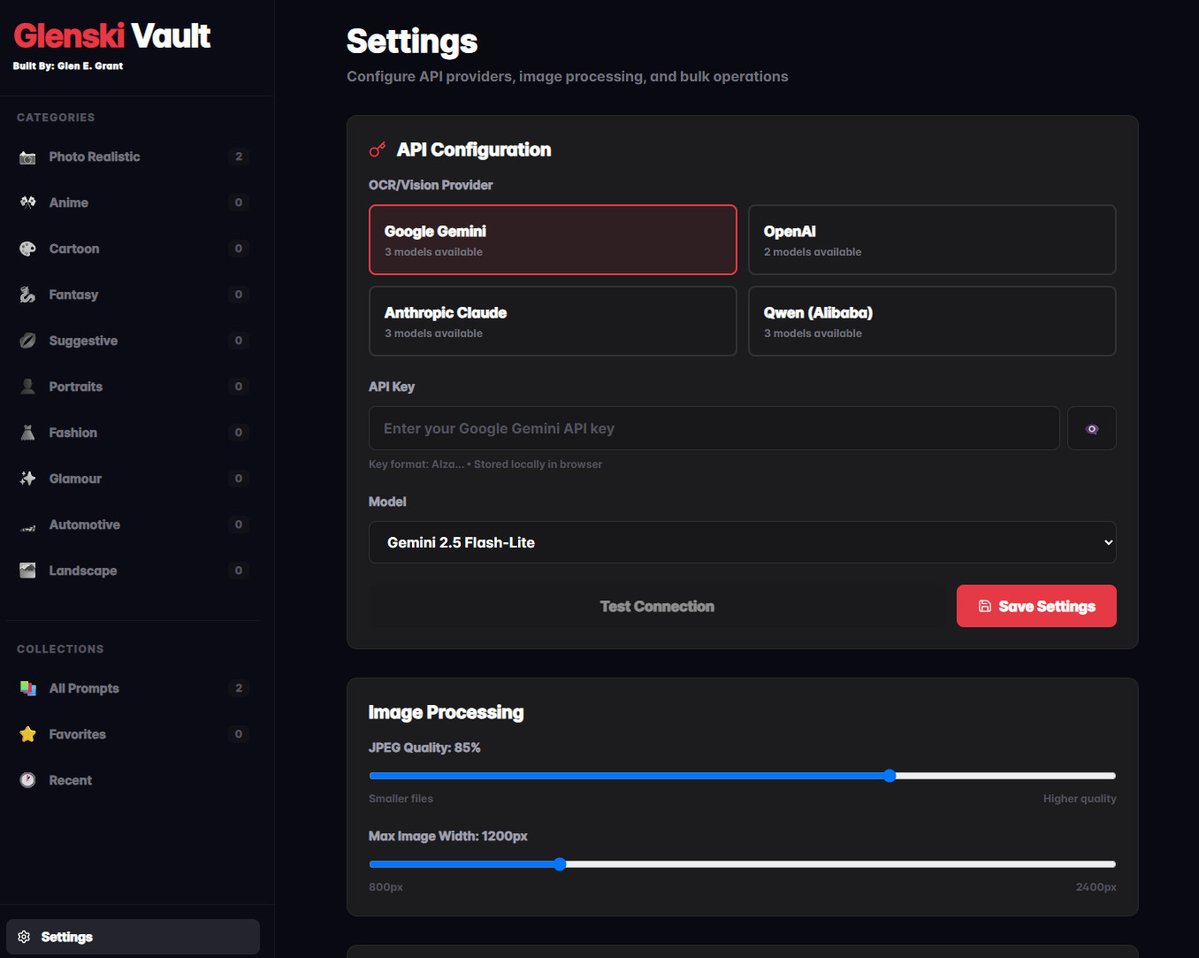The image size is (1199, 958).
Task: Click the All Prompts count badge
Action: coord(239,688)
